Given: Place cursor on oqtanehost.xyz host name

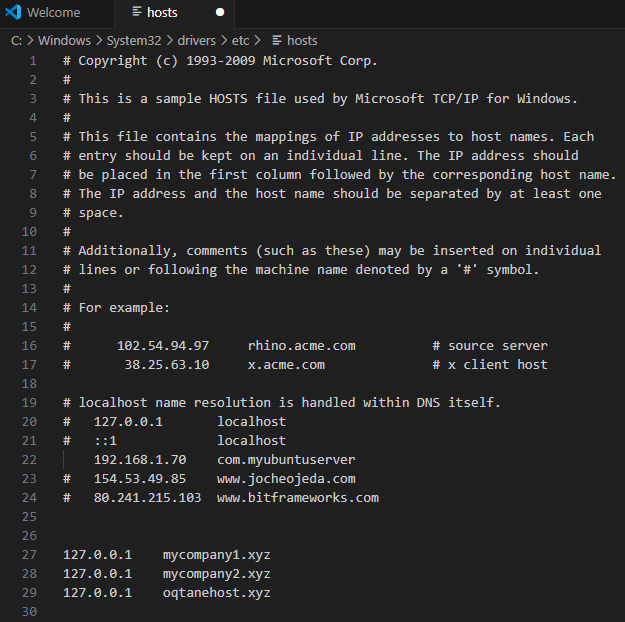Looking at the screenshot, I should point(216,593).
